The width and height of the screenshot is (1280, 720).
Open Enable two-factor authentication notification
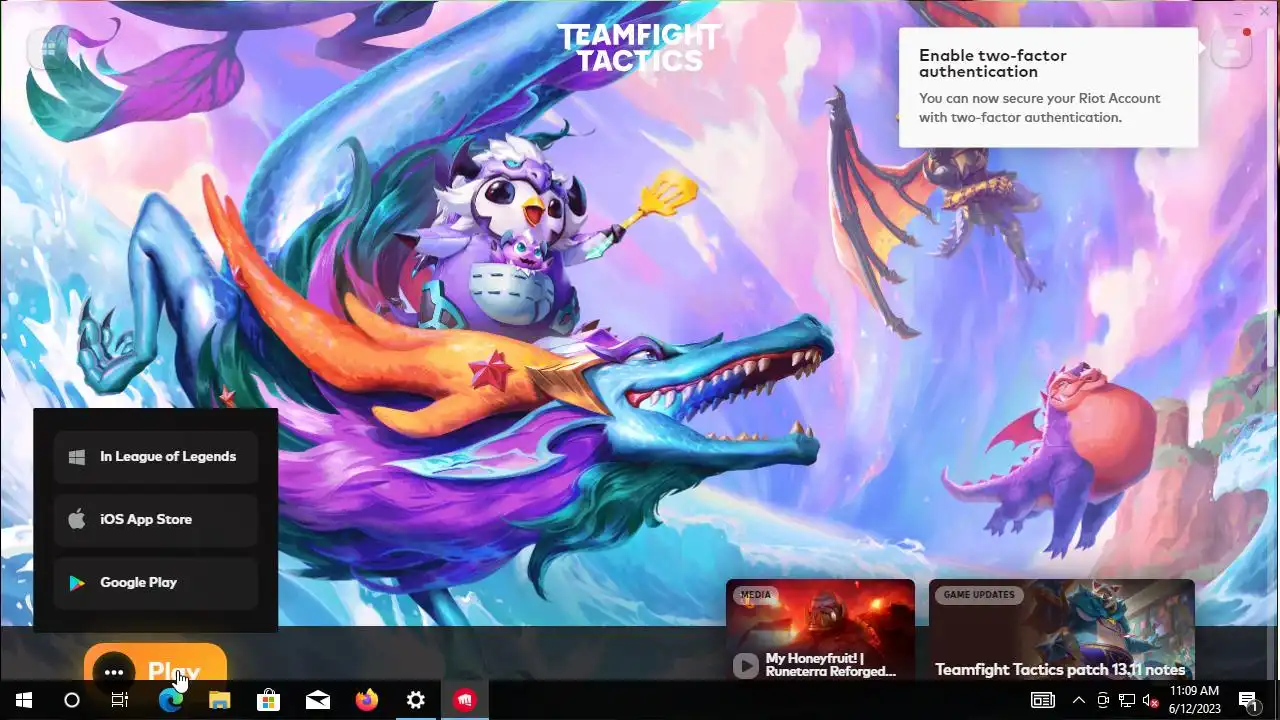tap(1048, 87)
